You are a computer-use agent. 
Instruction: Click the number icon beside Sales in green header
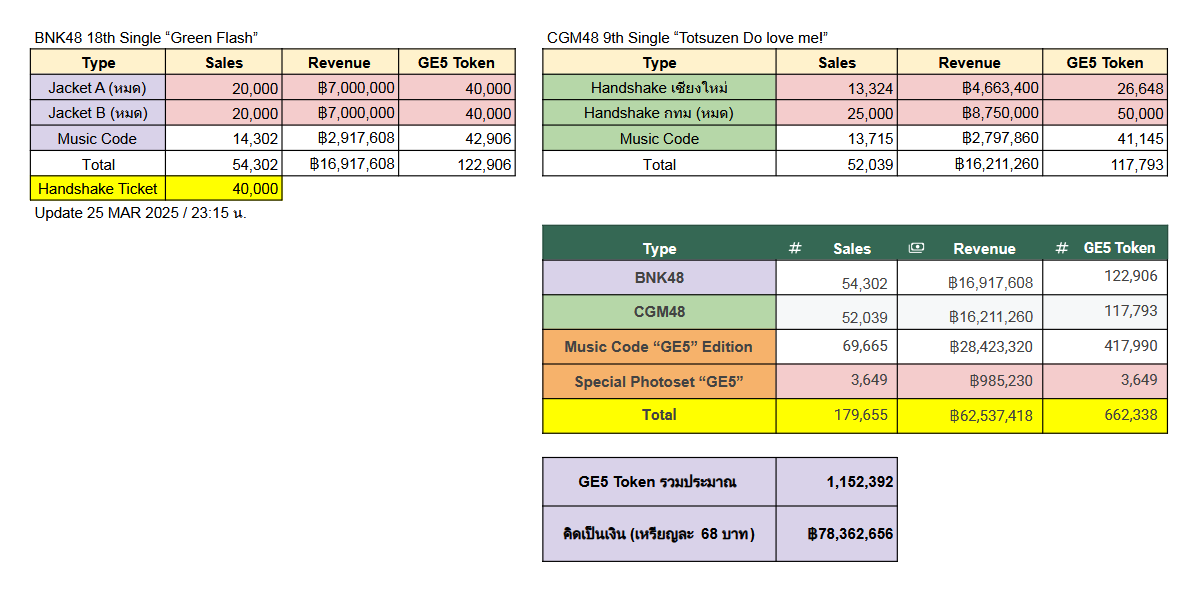coord(794,248)
